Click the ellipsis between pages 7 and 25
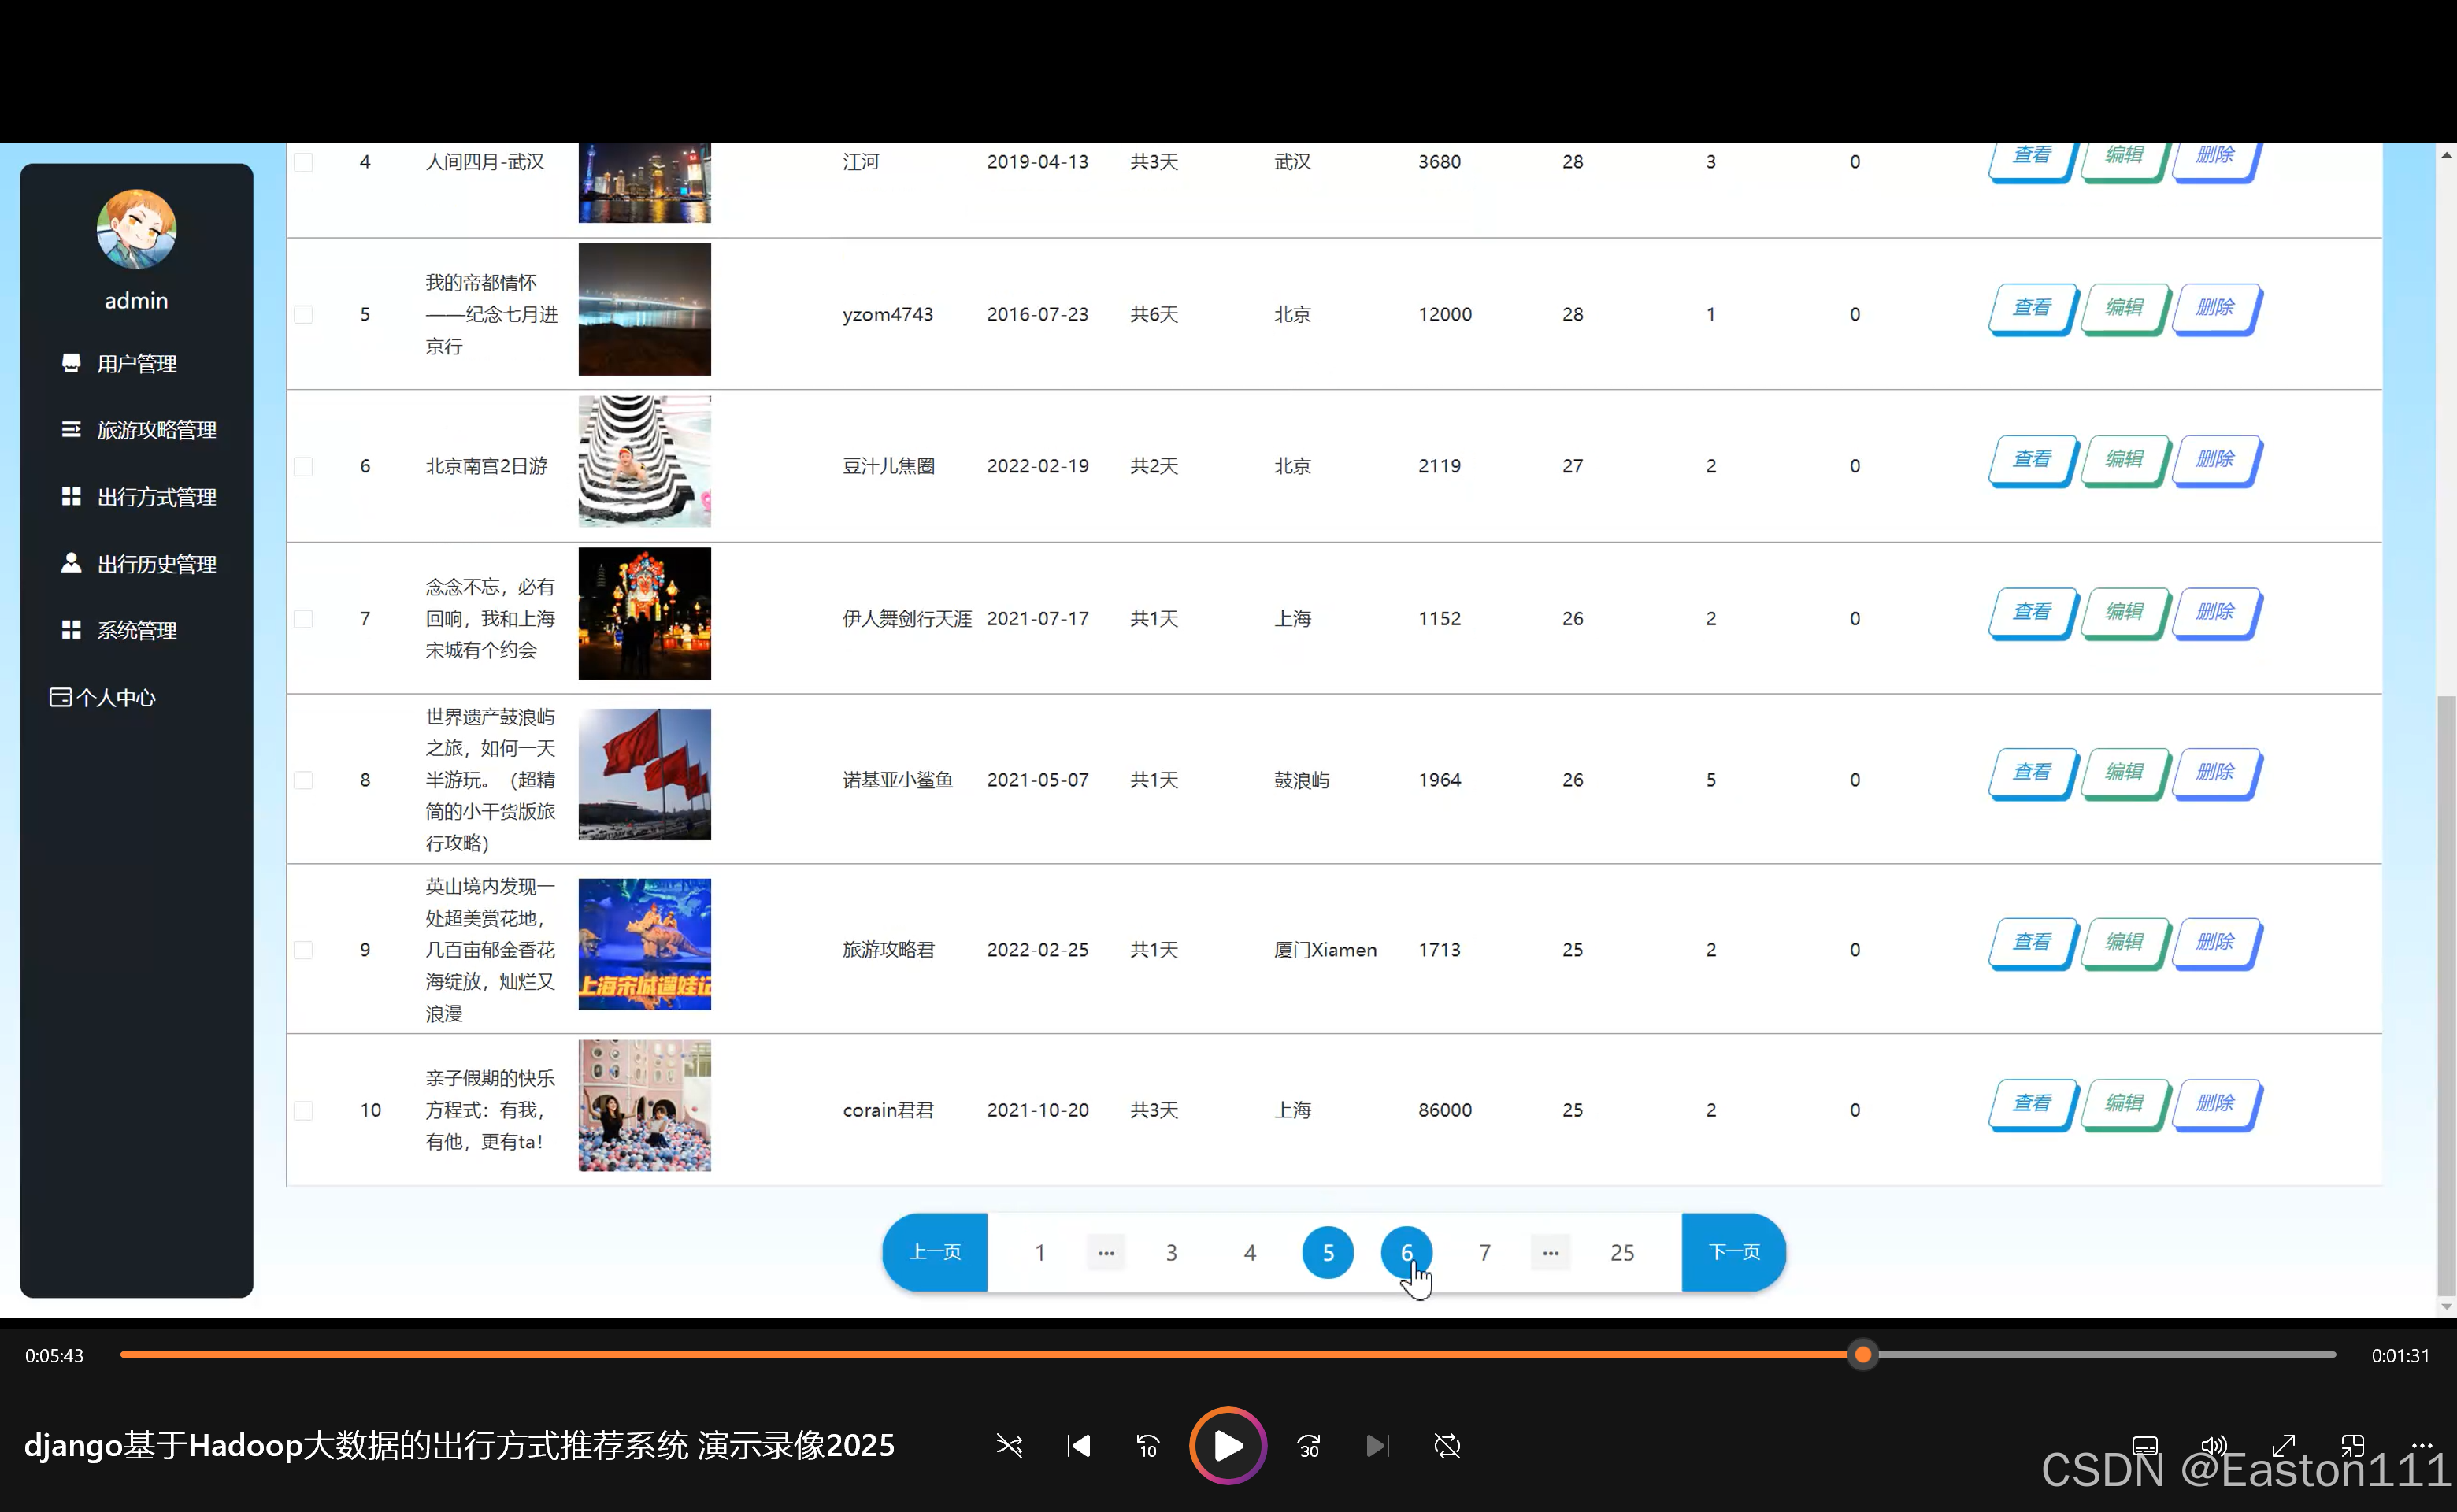2457x1512 pixels. [1550, 1253]
